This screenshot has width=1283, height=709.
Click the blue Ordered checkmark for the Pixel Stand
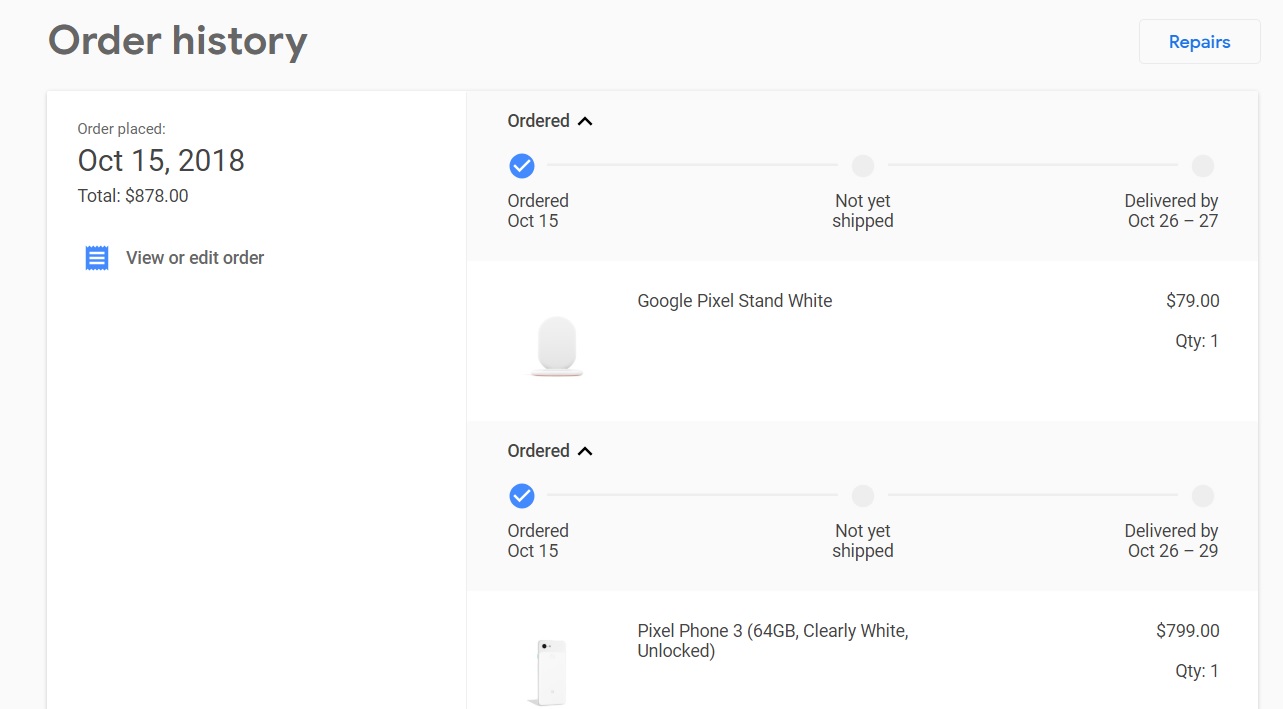coord(522,166)
